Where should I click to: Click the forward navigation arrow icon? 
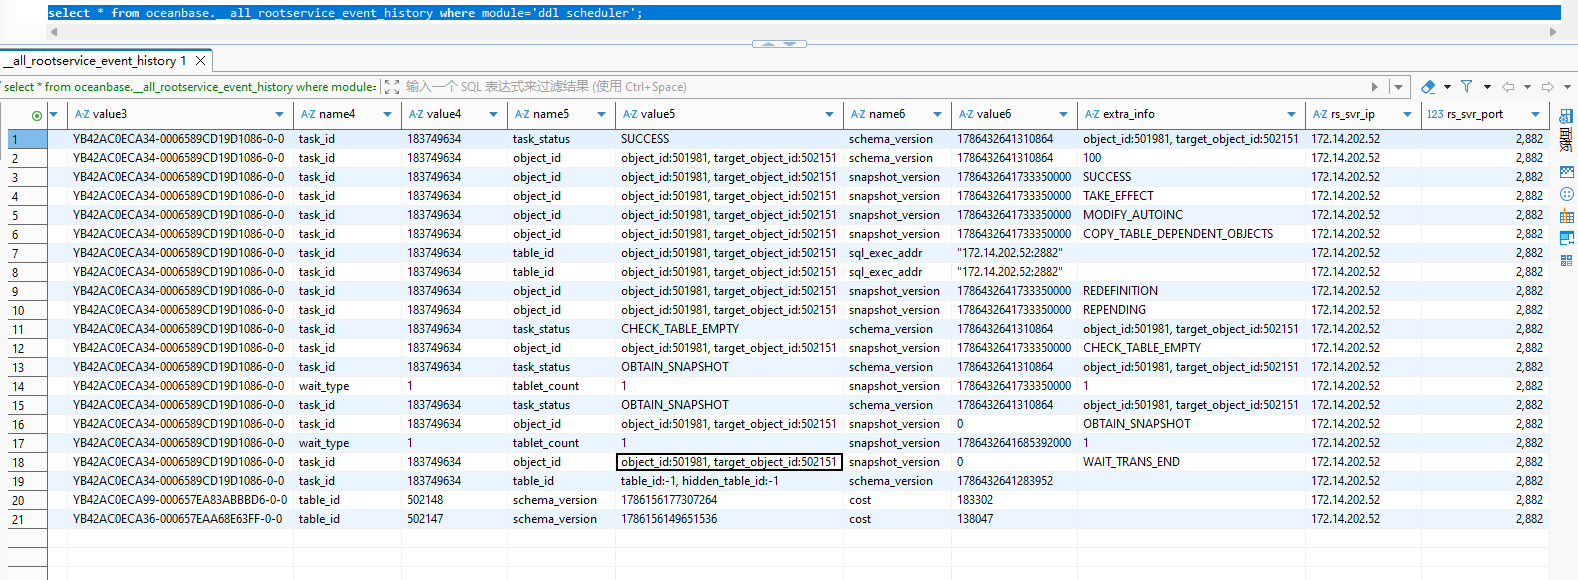click(x=1547, y=87)
